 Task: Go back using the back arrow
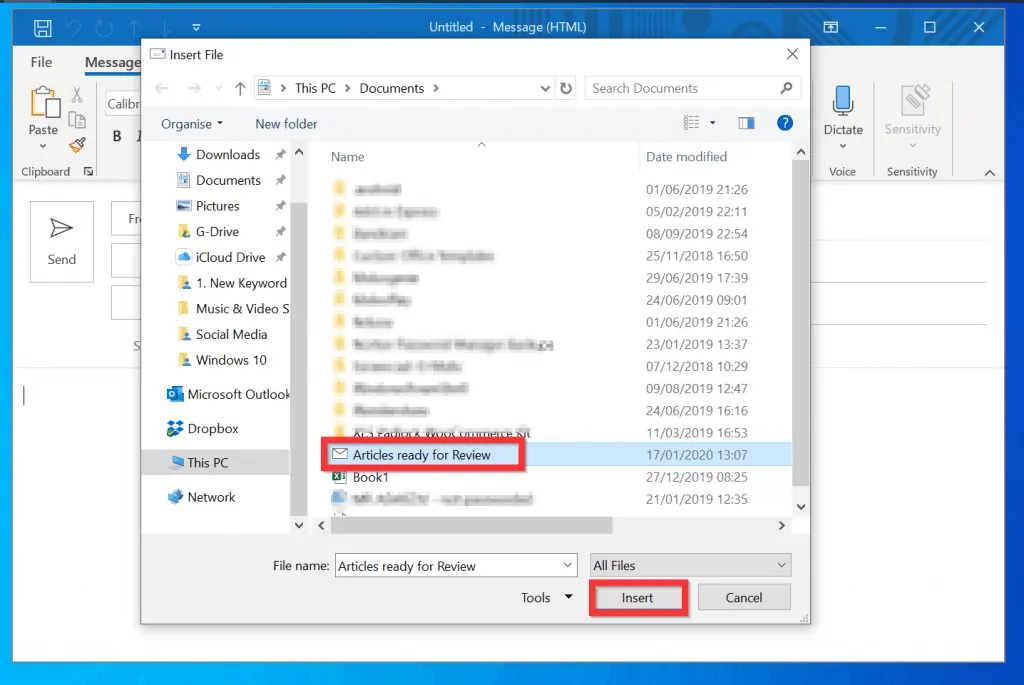pos(162,88)
